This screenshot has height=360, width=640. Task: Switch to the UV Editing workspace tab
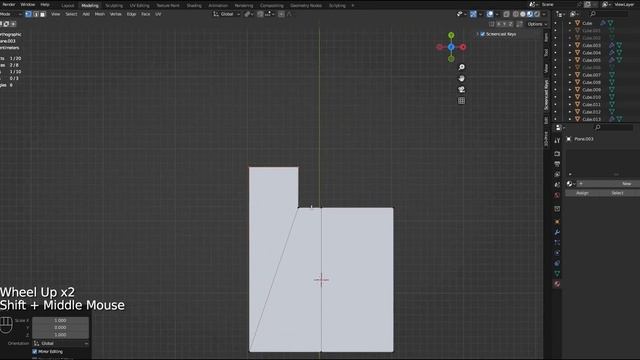(140, 5)
